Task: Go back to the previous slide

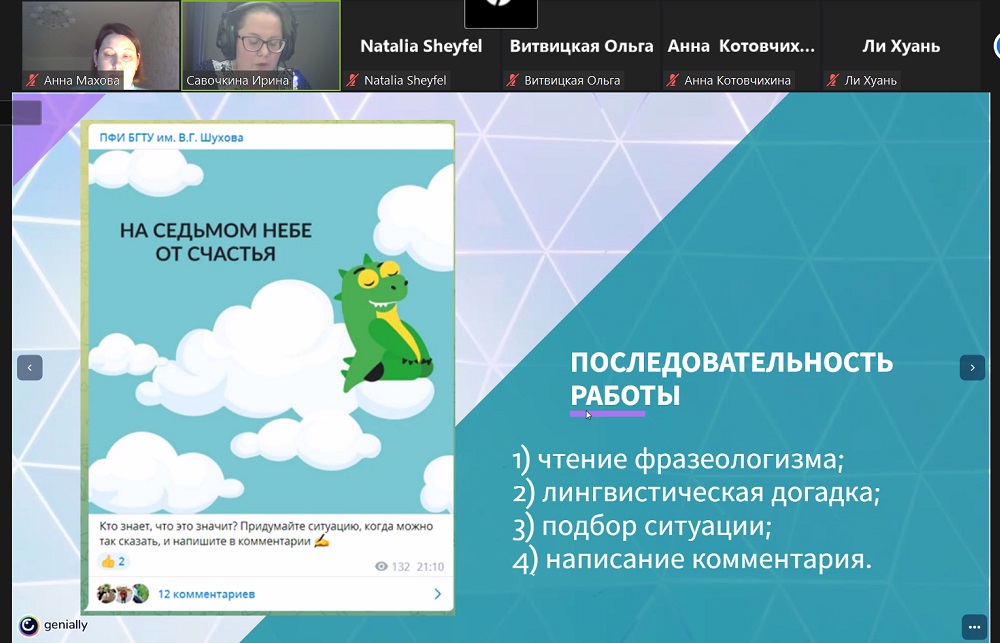Action: (x=29, y=368)
